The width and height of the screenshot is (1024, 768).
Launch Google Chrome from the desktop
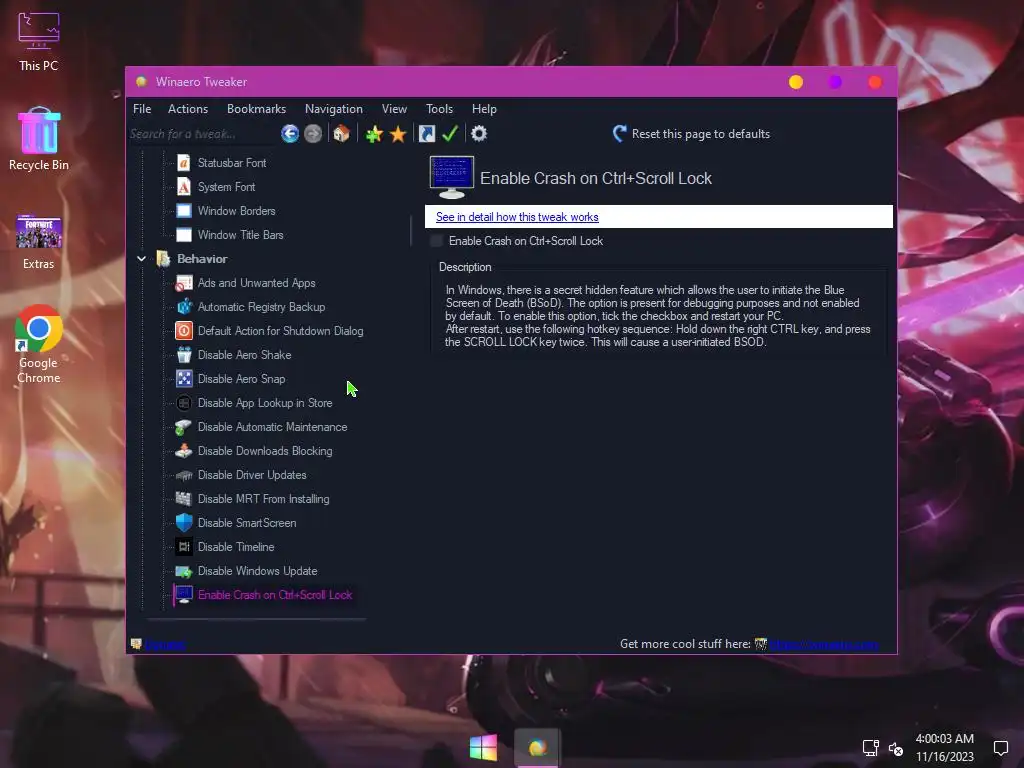tap(39, 344)
